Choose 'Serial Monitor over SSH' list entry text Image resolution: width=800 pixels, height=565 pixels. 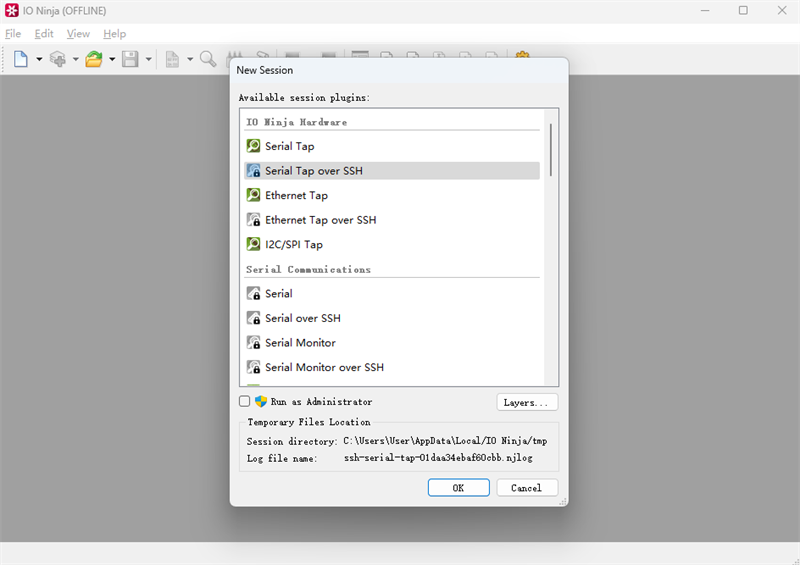pos(324,367)
